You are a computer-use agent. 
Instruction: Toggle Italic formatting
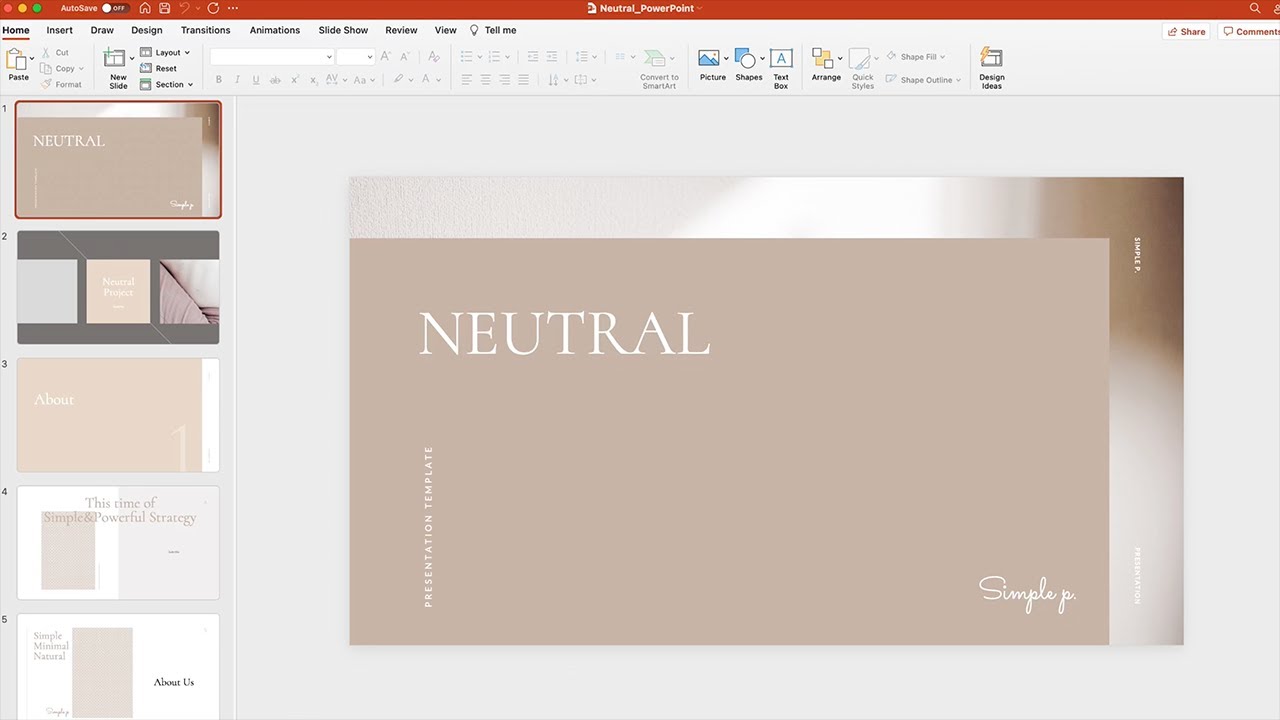[237, 80]
